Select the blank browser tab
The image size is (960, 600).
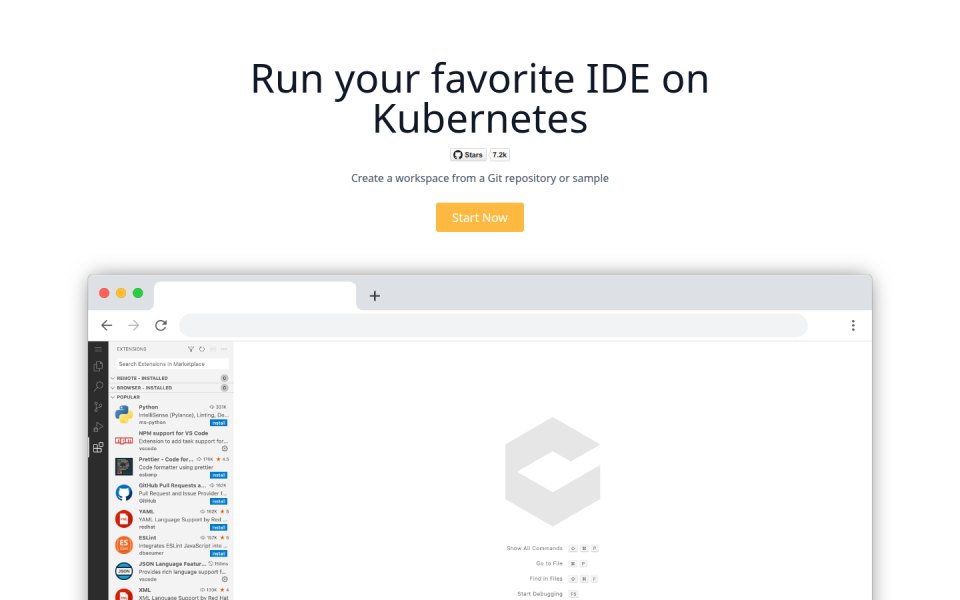[x=255, y=296]
